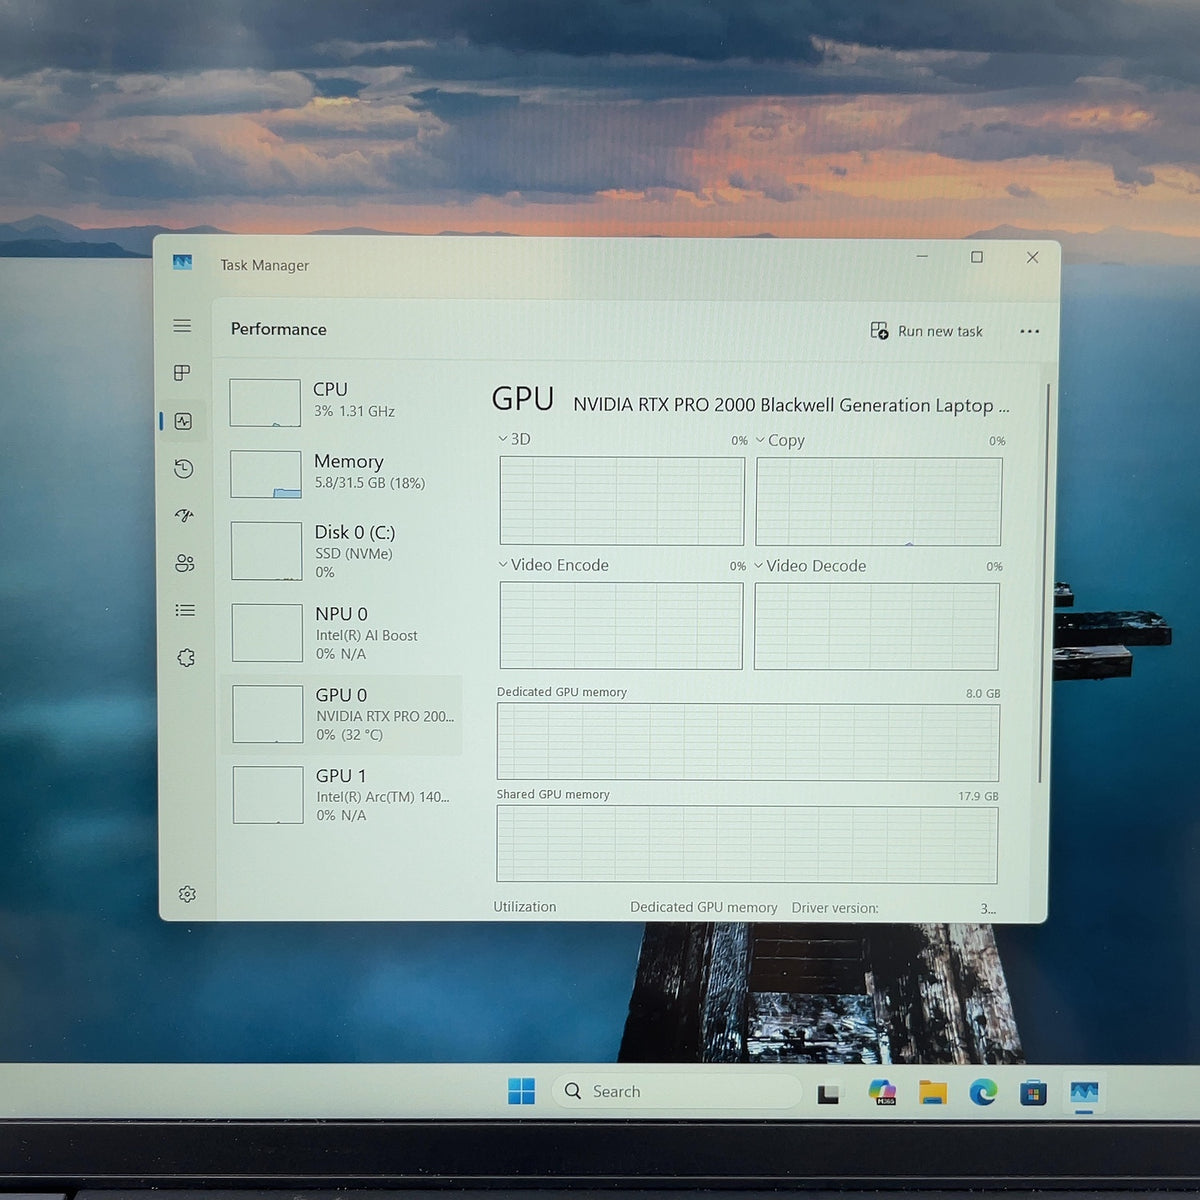The height and width of the screenshot is (1200, 1200).
Task: Open the Services page icon
Action: (186, 658)
